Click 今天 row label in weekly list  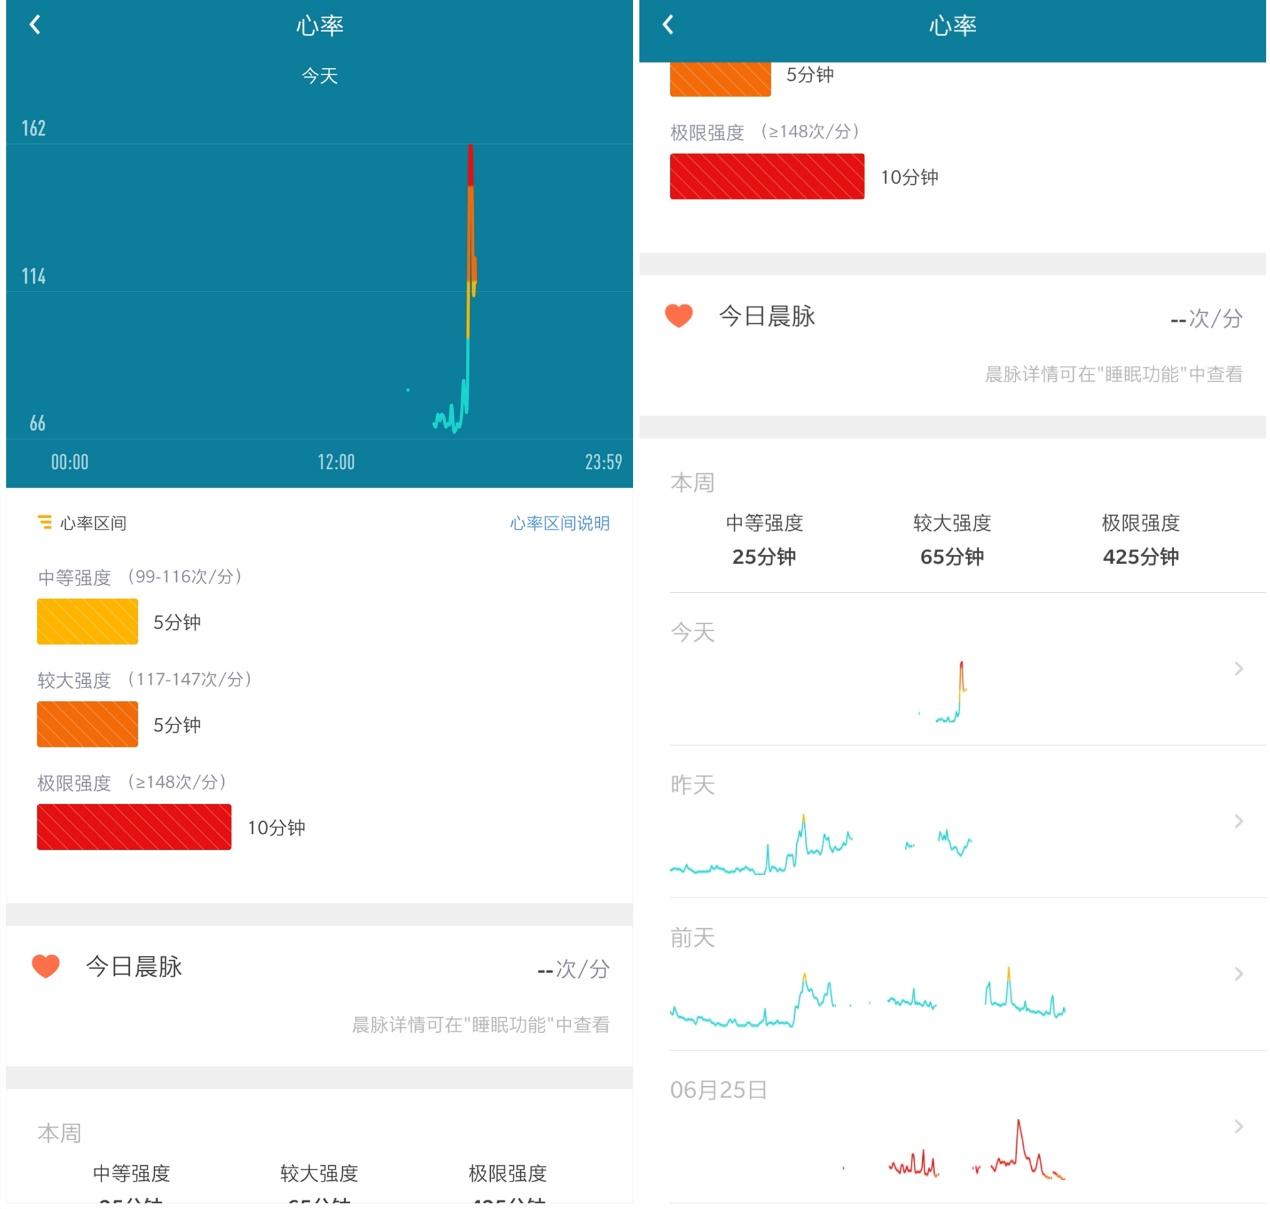point(692,632)
